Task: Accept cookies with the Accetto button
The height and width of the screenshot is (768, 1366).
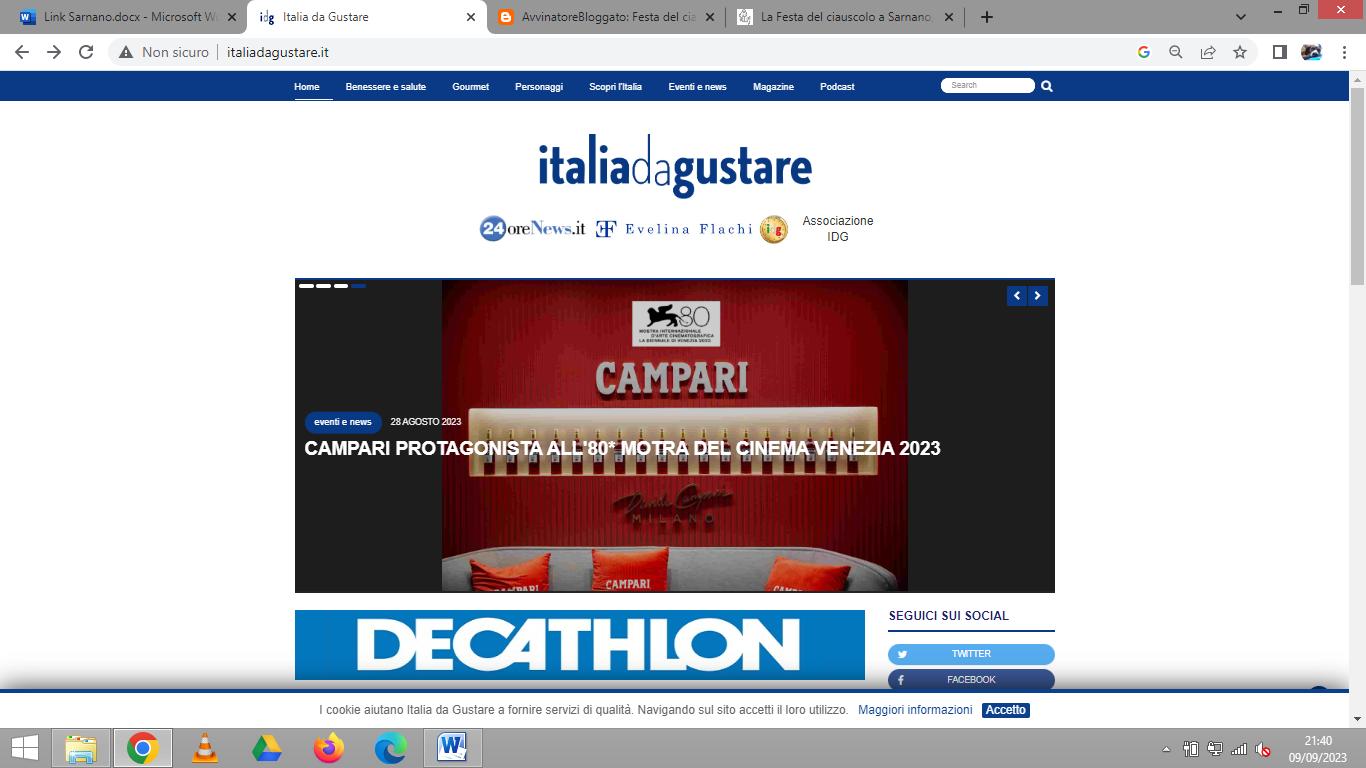Action: pyautogui.click(x=1005, y=710)
